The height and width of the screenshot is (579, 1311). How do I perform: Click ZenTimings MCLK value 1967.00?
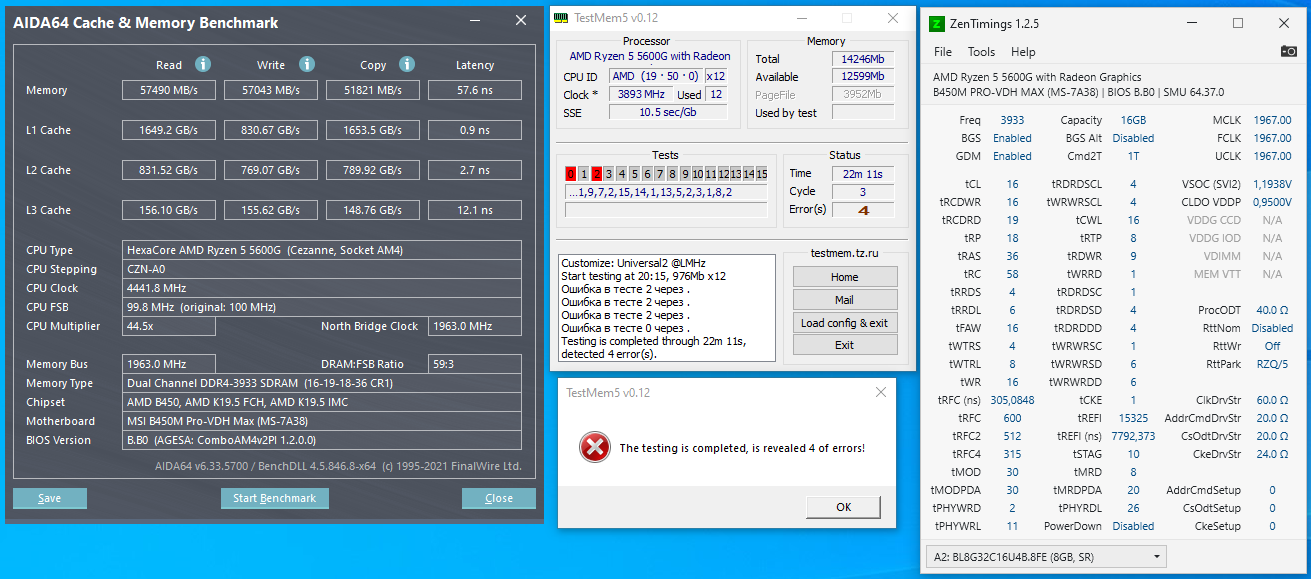(x=1272, y=120)
